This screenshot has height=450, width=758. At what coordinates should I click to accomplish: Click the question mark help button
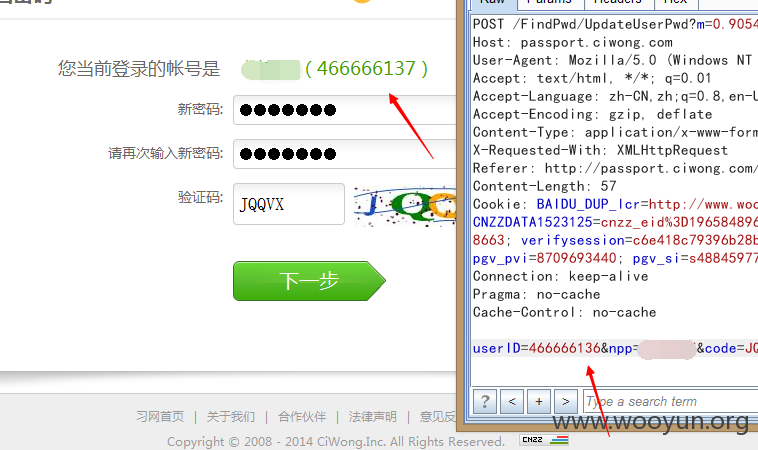coord(485,401)
